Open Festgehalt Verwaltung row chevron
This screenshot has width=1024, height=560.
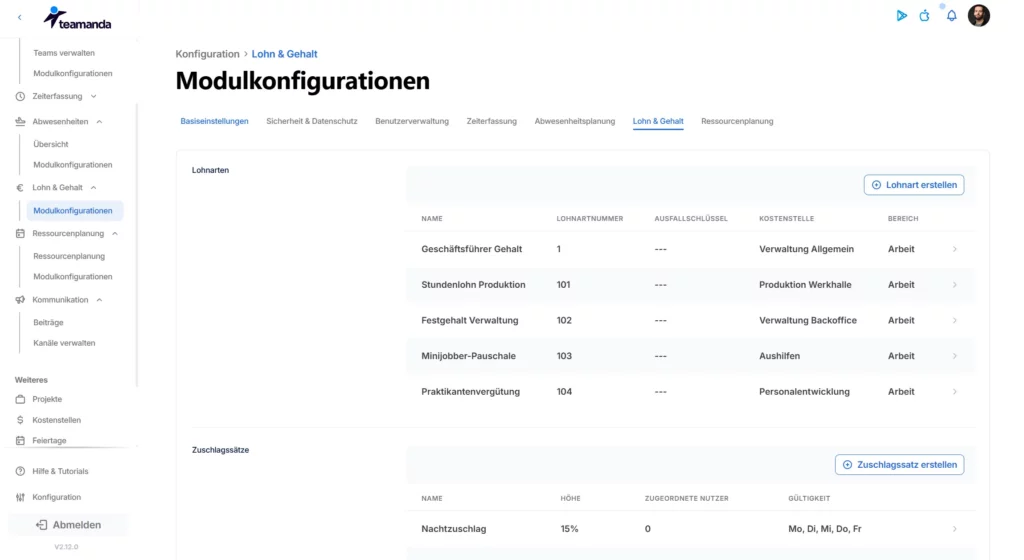pos(955,320)
